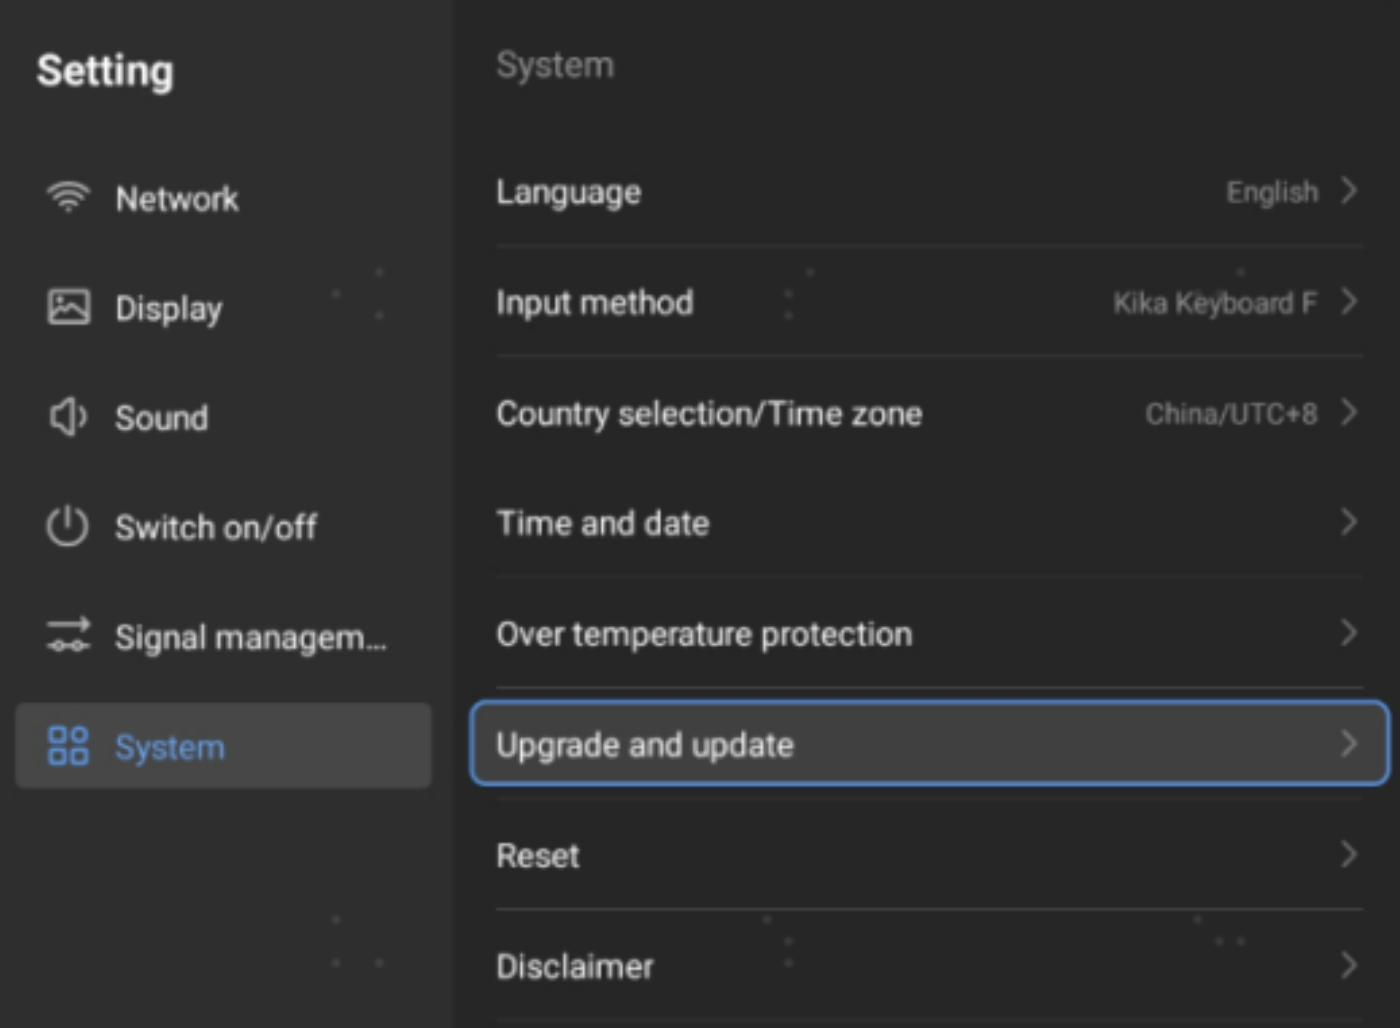
Task: Click the speaker icon beside Sound
Action: click(x=68, y=417)
